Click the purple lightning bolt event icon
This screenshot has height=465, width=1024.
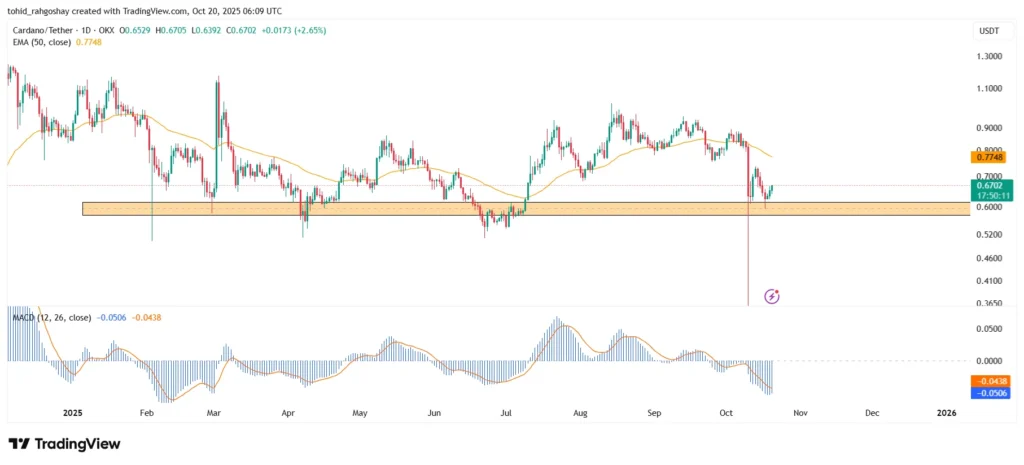point(772,296)
